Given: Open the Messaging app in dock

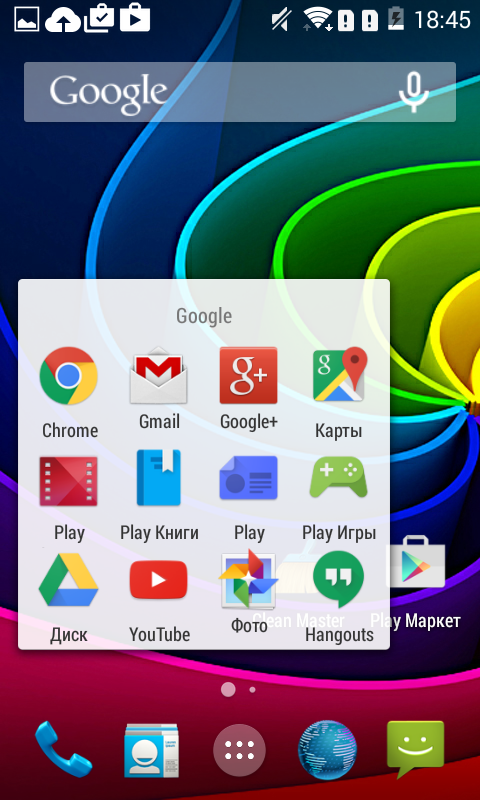Looking at the screenshot, I should [x=415, y=749].
